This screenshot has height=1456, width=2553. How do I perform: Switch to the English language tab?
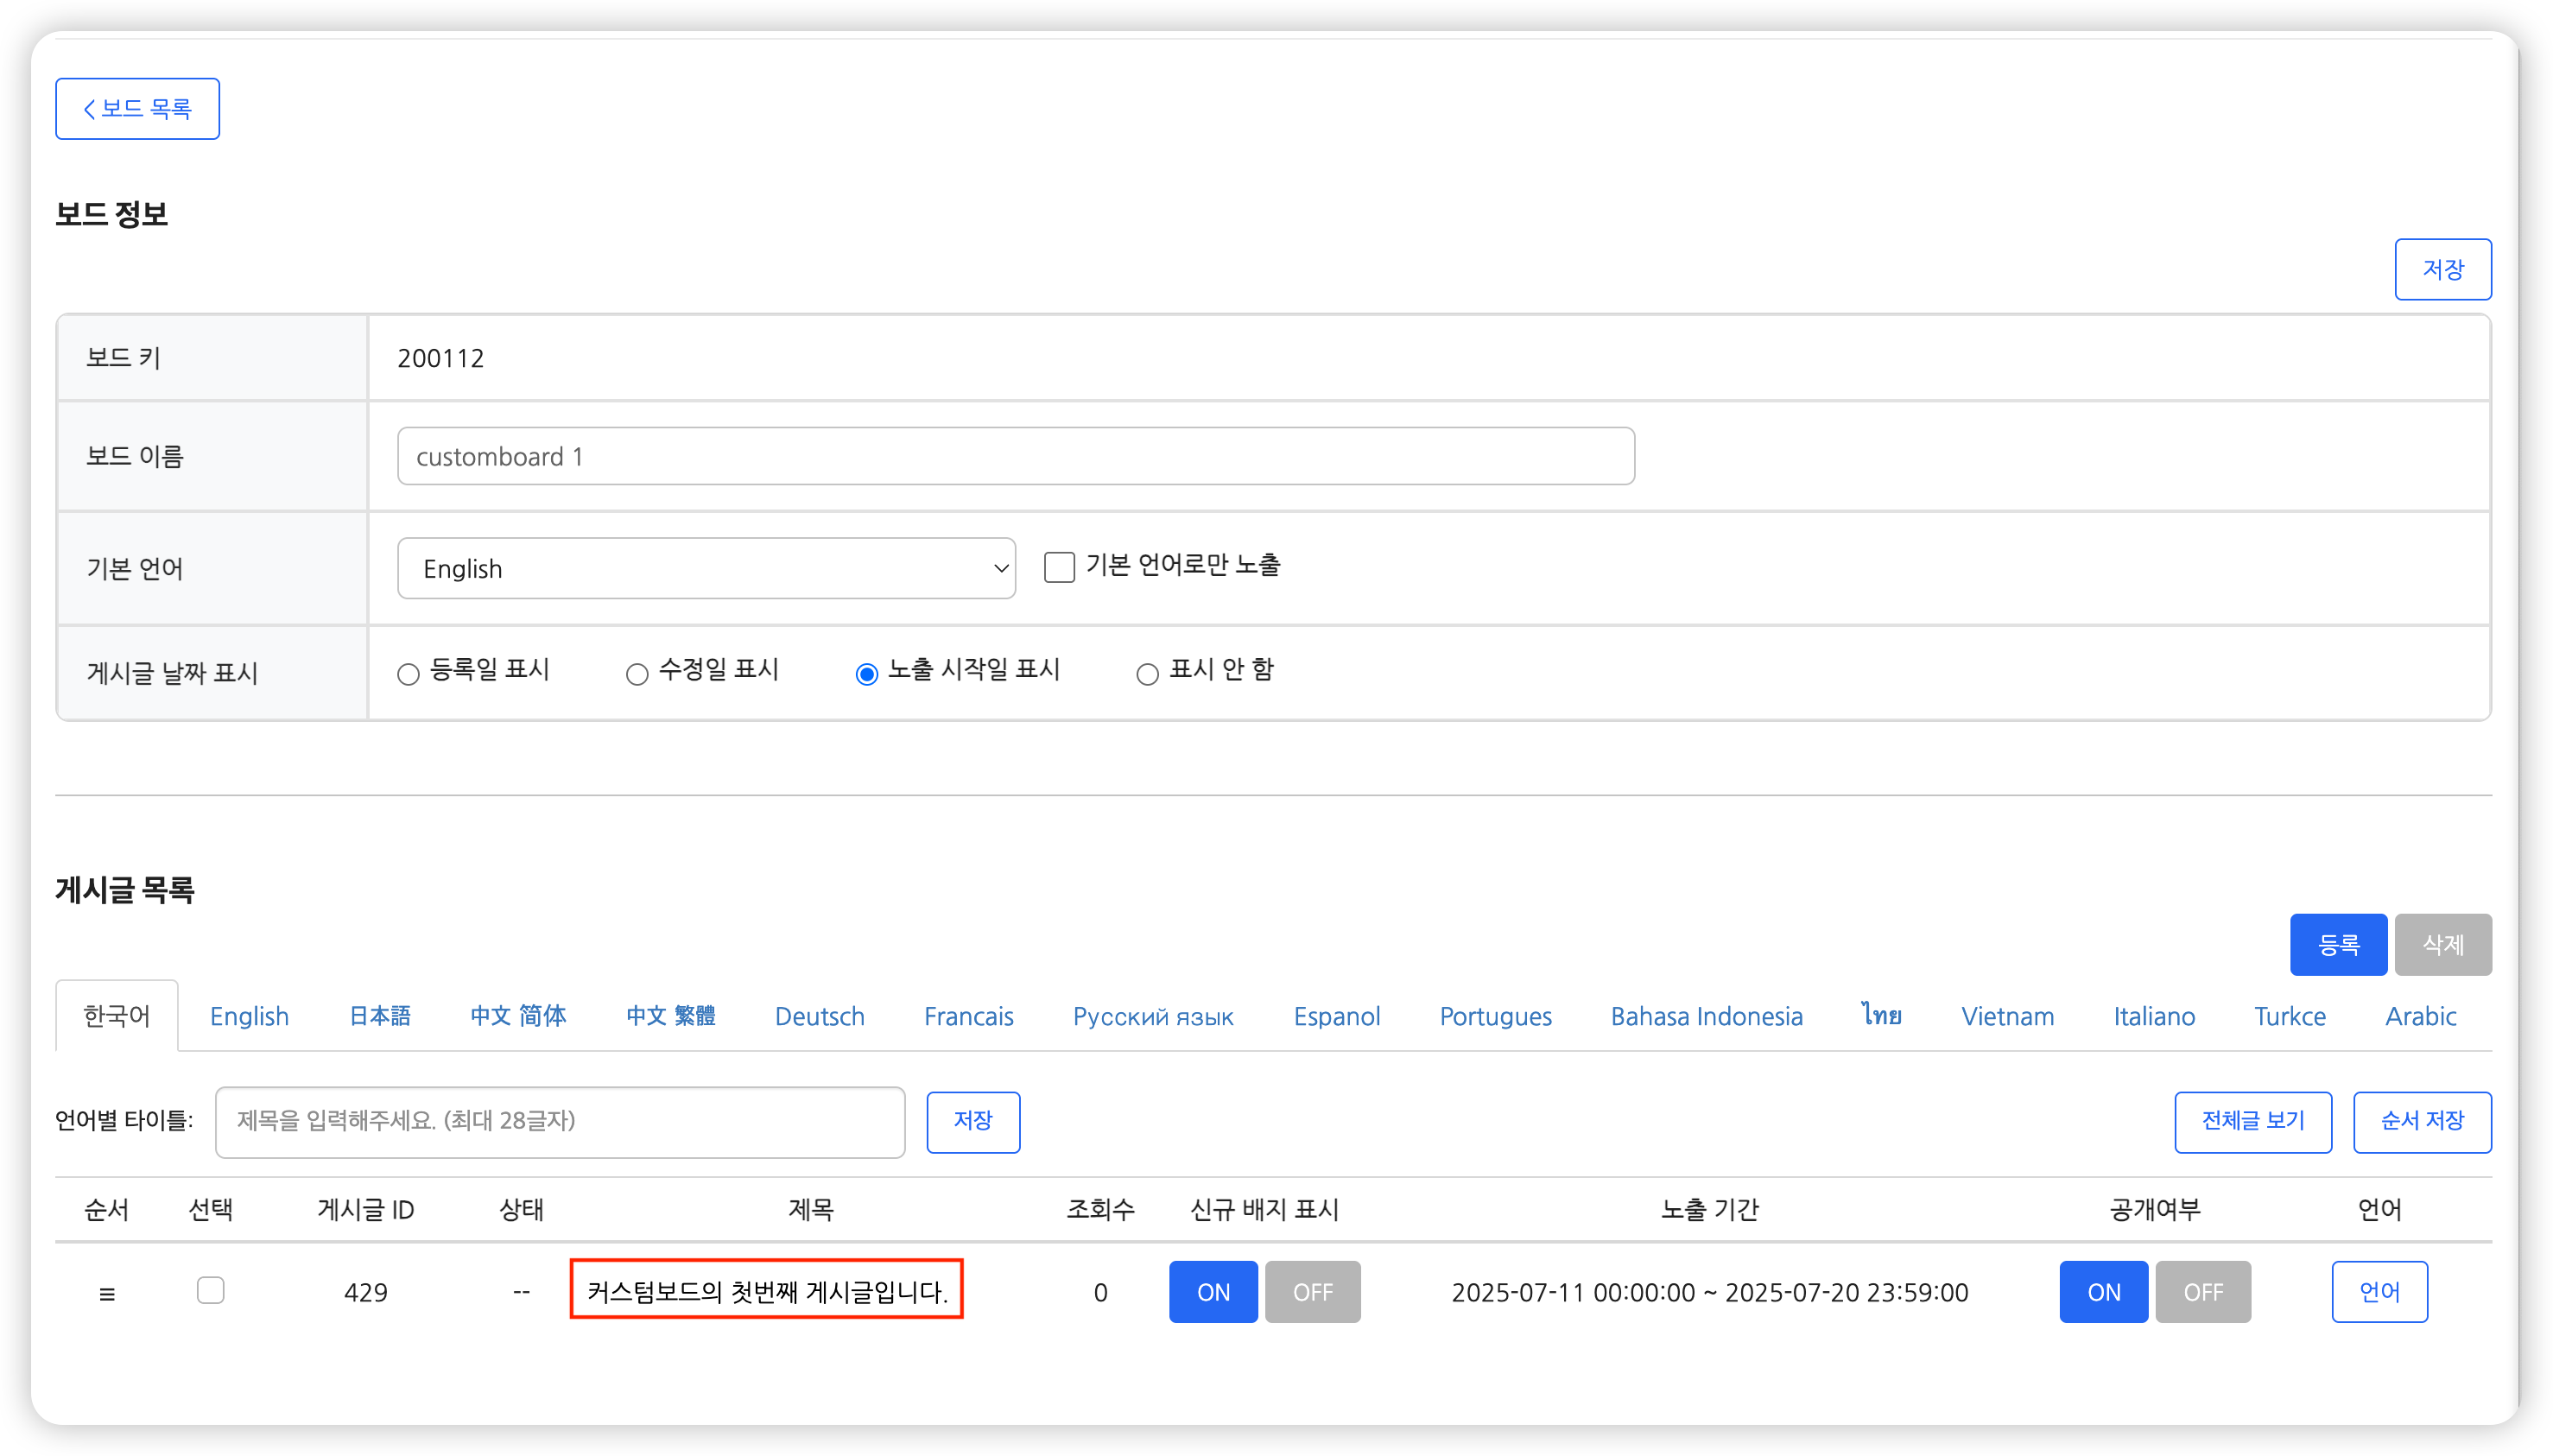tap(249, 1016)
